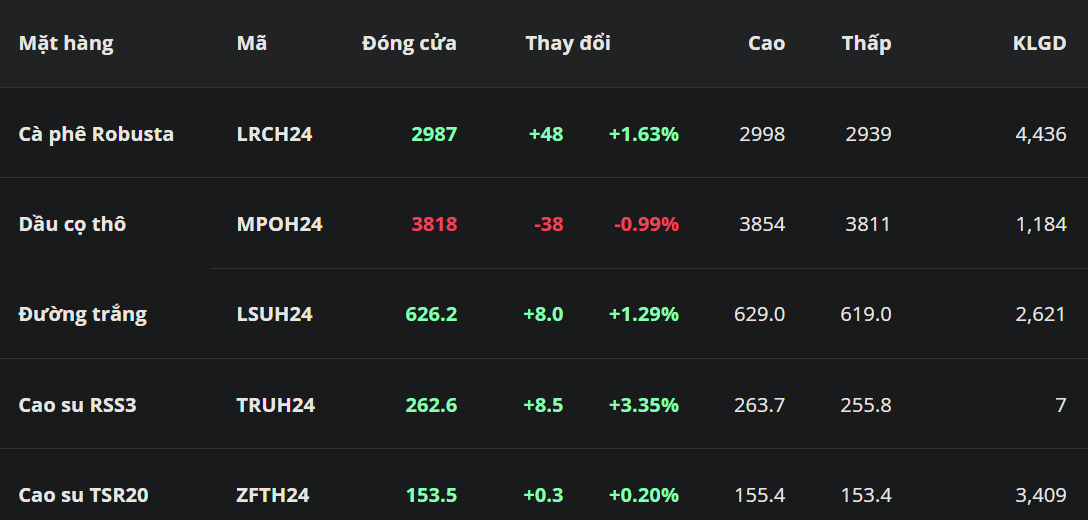This screenshot has width=1088, height=520.
Task: Select the Đường trắng commodity name
Action: [x=82, y=314]
